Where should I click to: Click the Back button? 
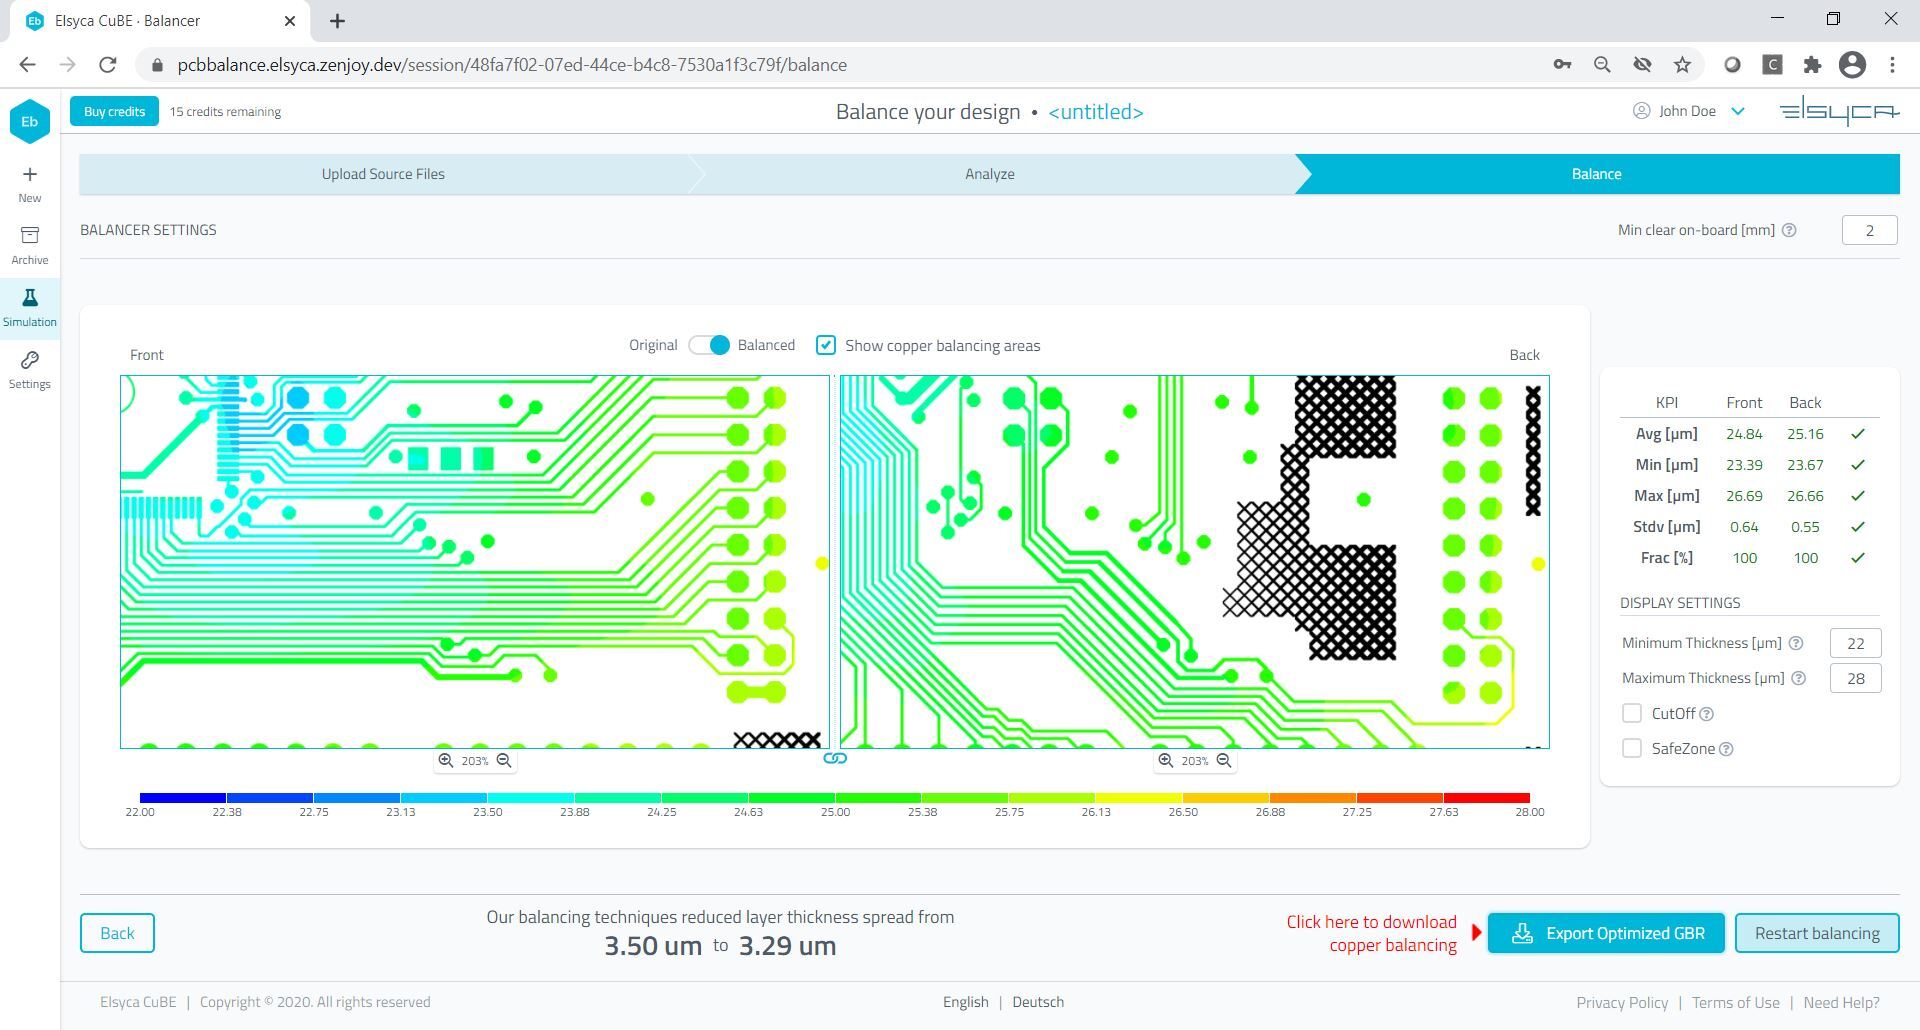117,933
